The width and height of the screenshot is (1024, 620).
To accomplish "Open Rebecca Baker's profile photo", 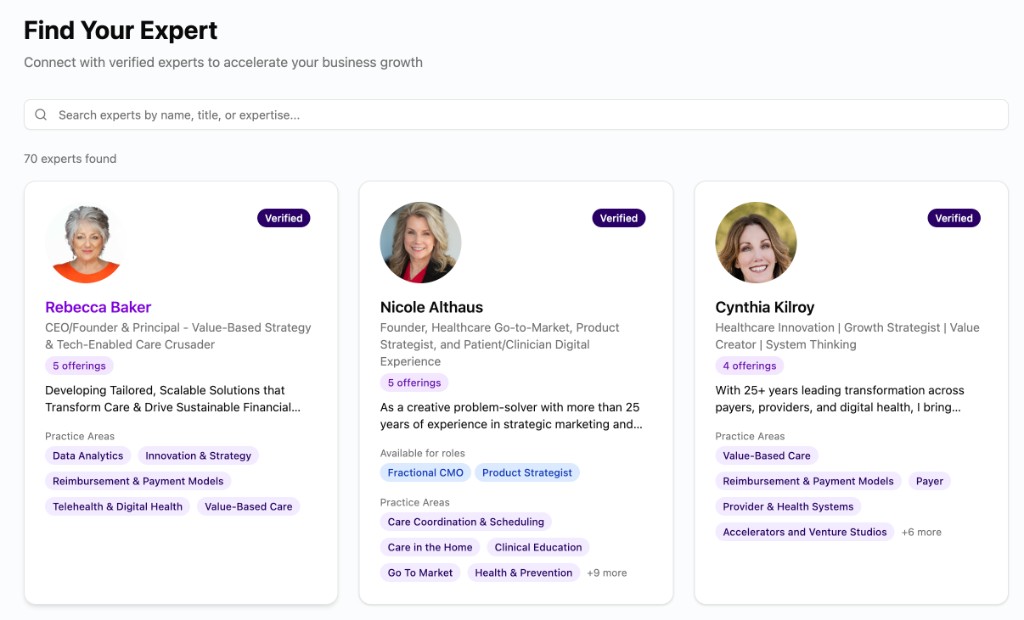I will tap(85, 243).
